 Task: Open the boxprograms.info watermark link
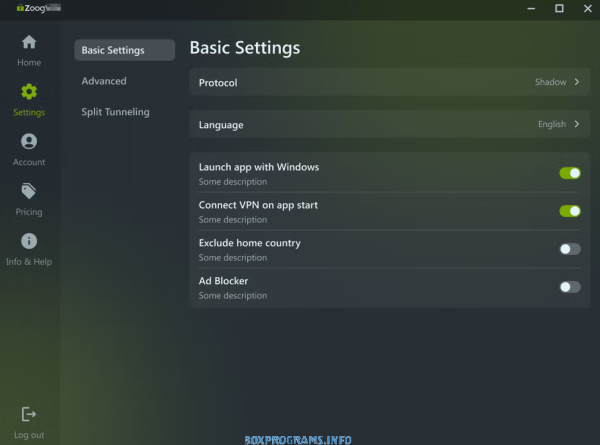coord(298,440)
